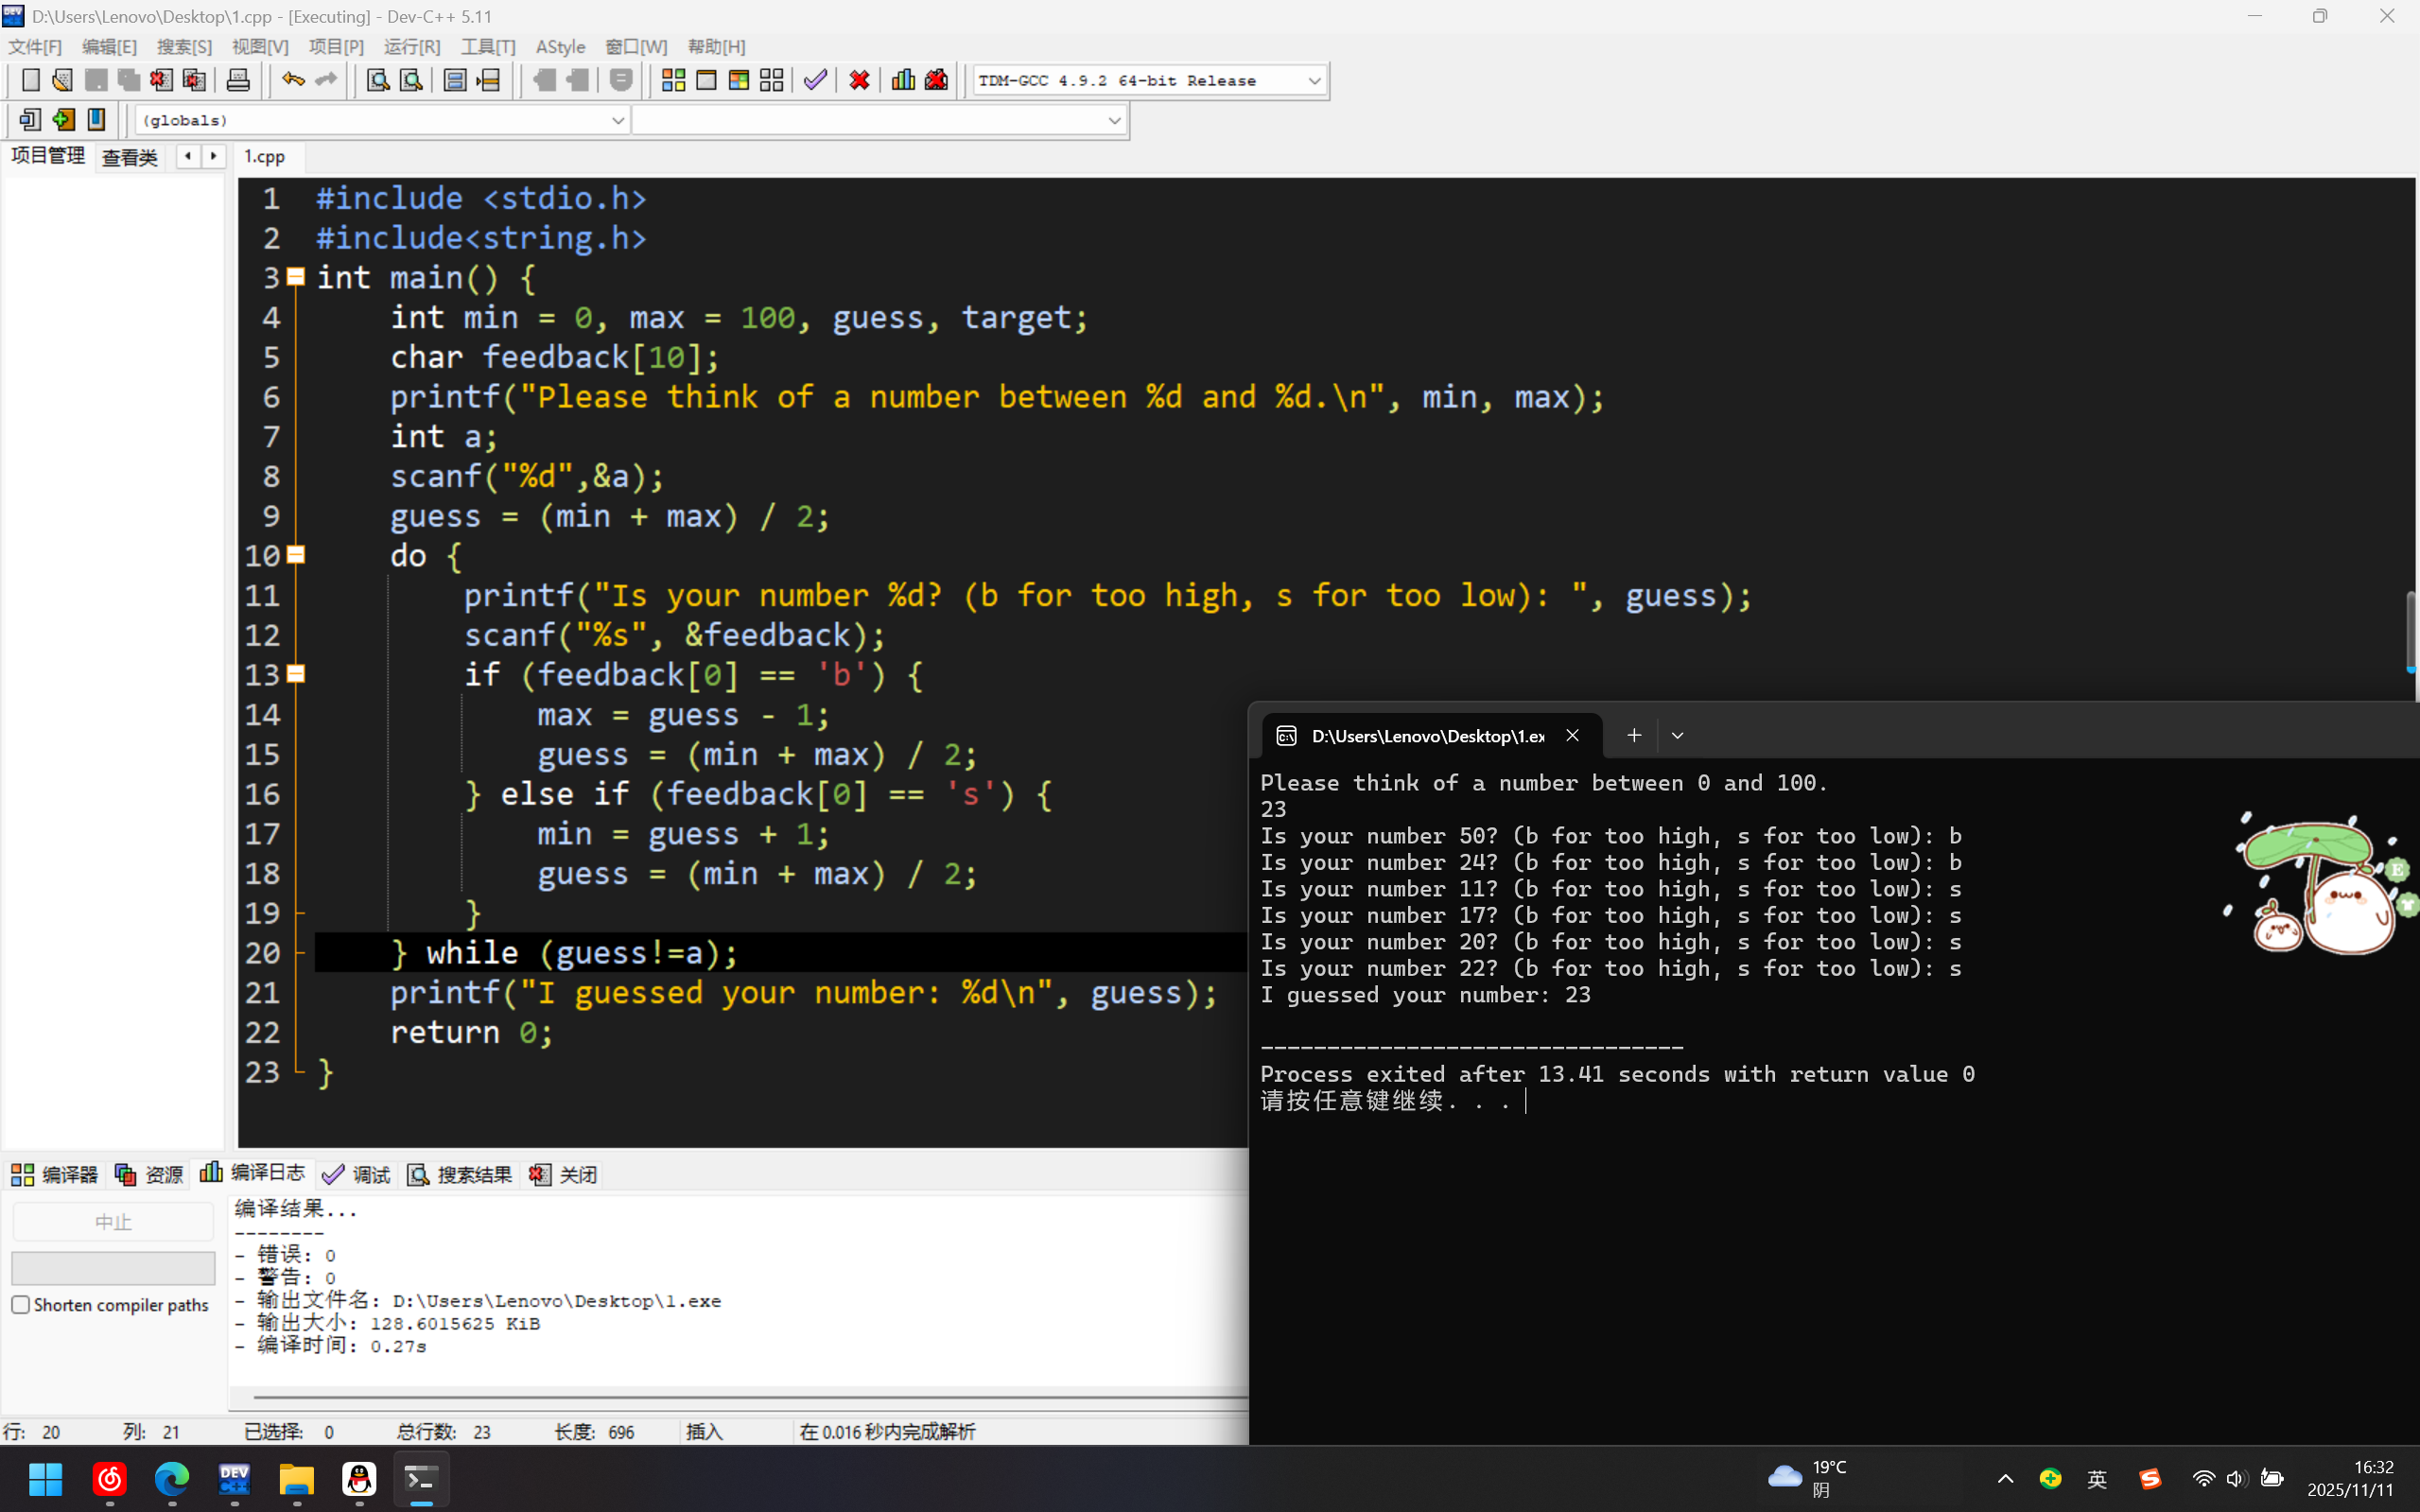Click the Compile and Run multicolor icon
Screen dimensions: 2420x1512
[739, 80]
